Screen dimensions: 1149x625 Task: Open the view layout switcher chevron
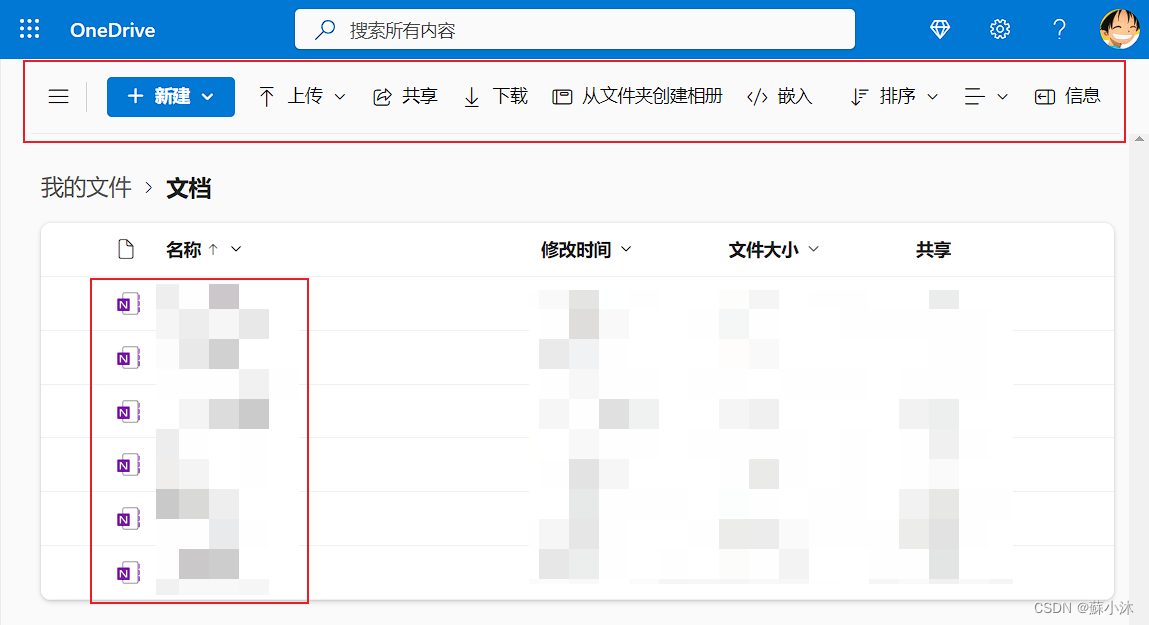pos(1003,96)
